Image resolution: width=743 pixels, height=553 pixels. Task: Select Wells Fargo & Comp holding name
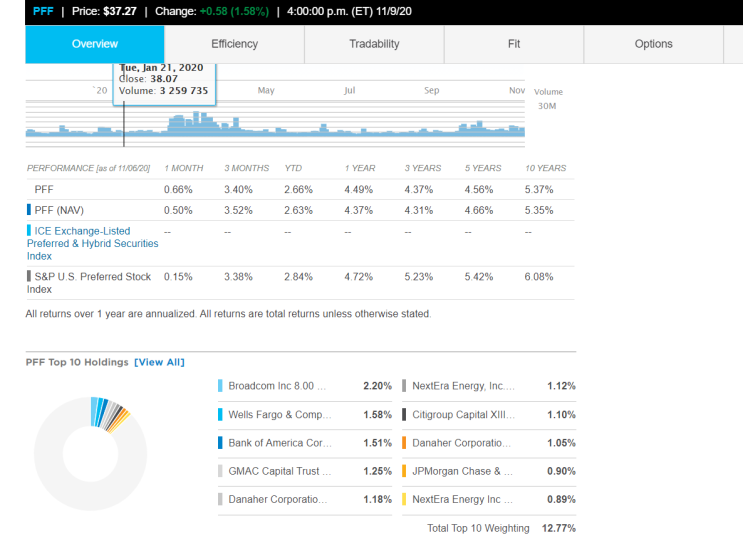click(280, 415)
